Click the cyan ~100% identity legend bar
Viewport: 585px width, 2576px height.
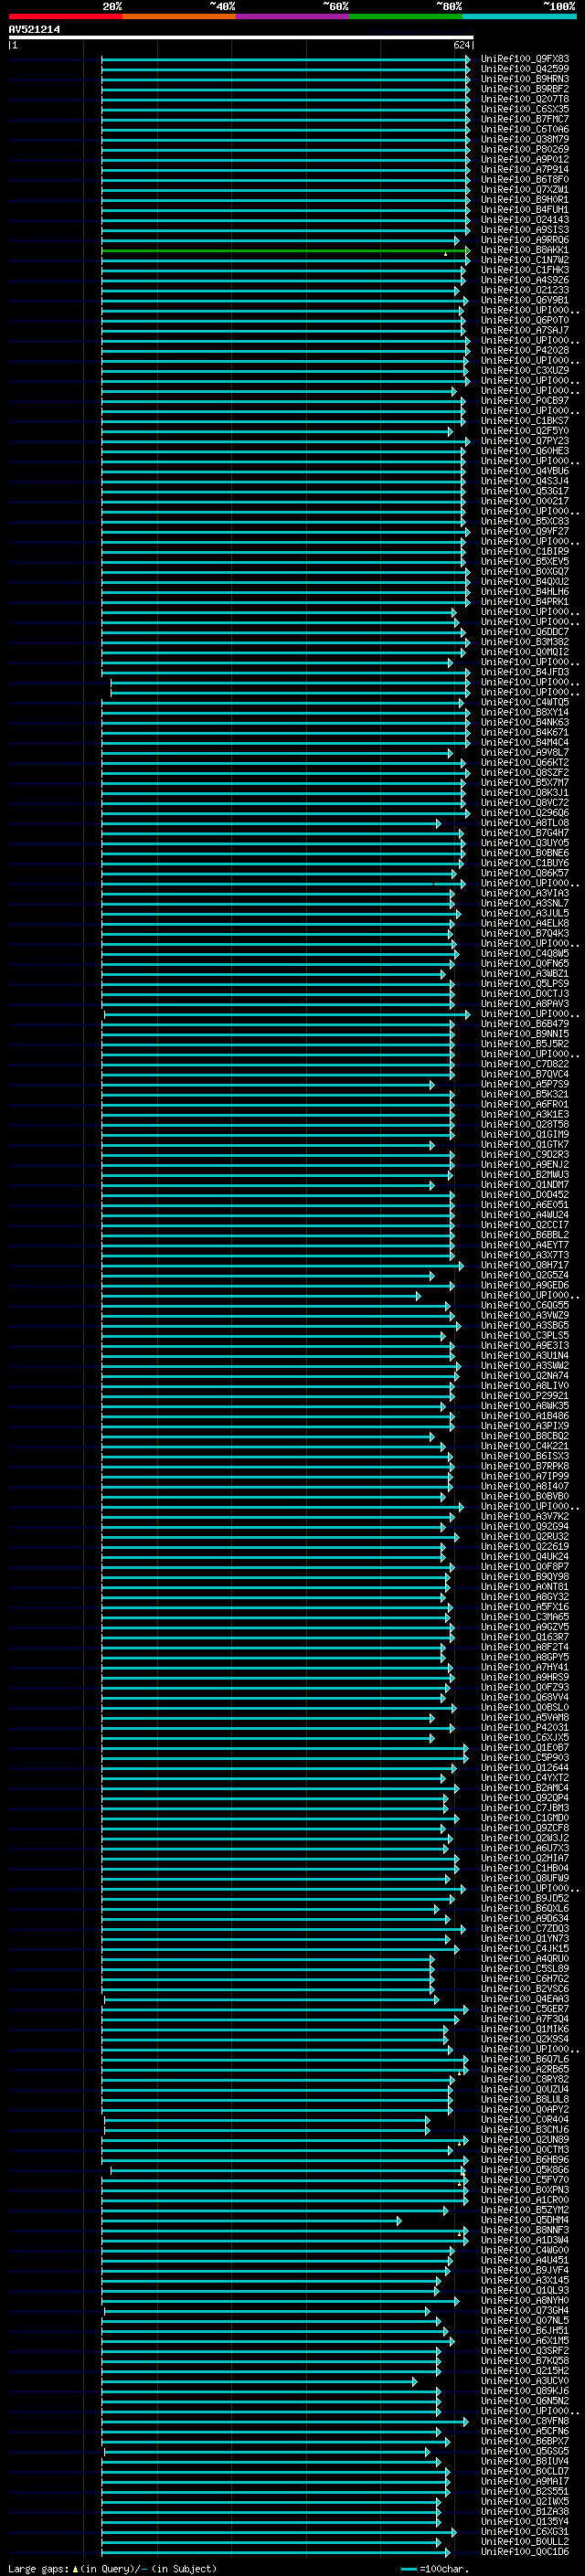click(519, 17)
